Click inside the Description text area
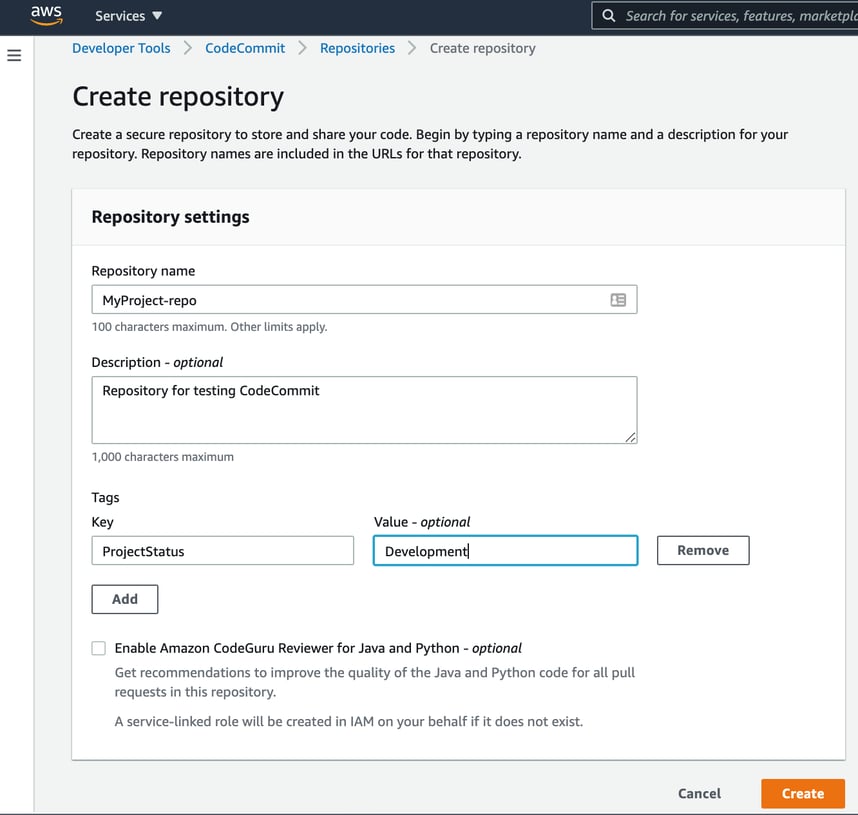The width and height of the screenshot is (858, 815). pyautogui.click(x=364, y=409)
